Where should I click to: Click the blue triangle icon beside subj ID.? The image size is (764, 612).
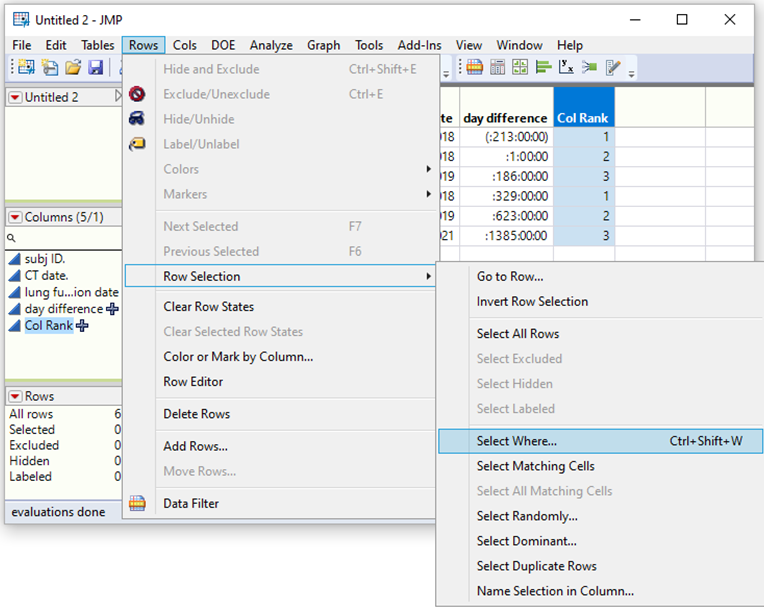coord(15,259)
